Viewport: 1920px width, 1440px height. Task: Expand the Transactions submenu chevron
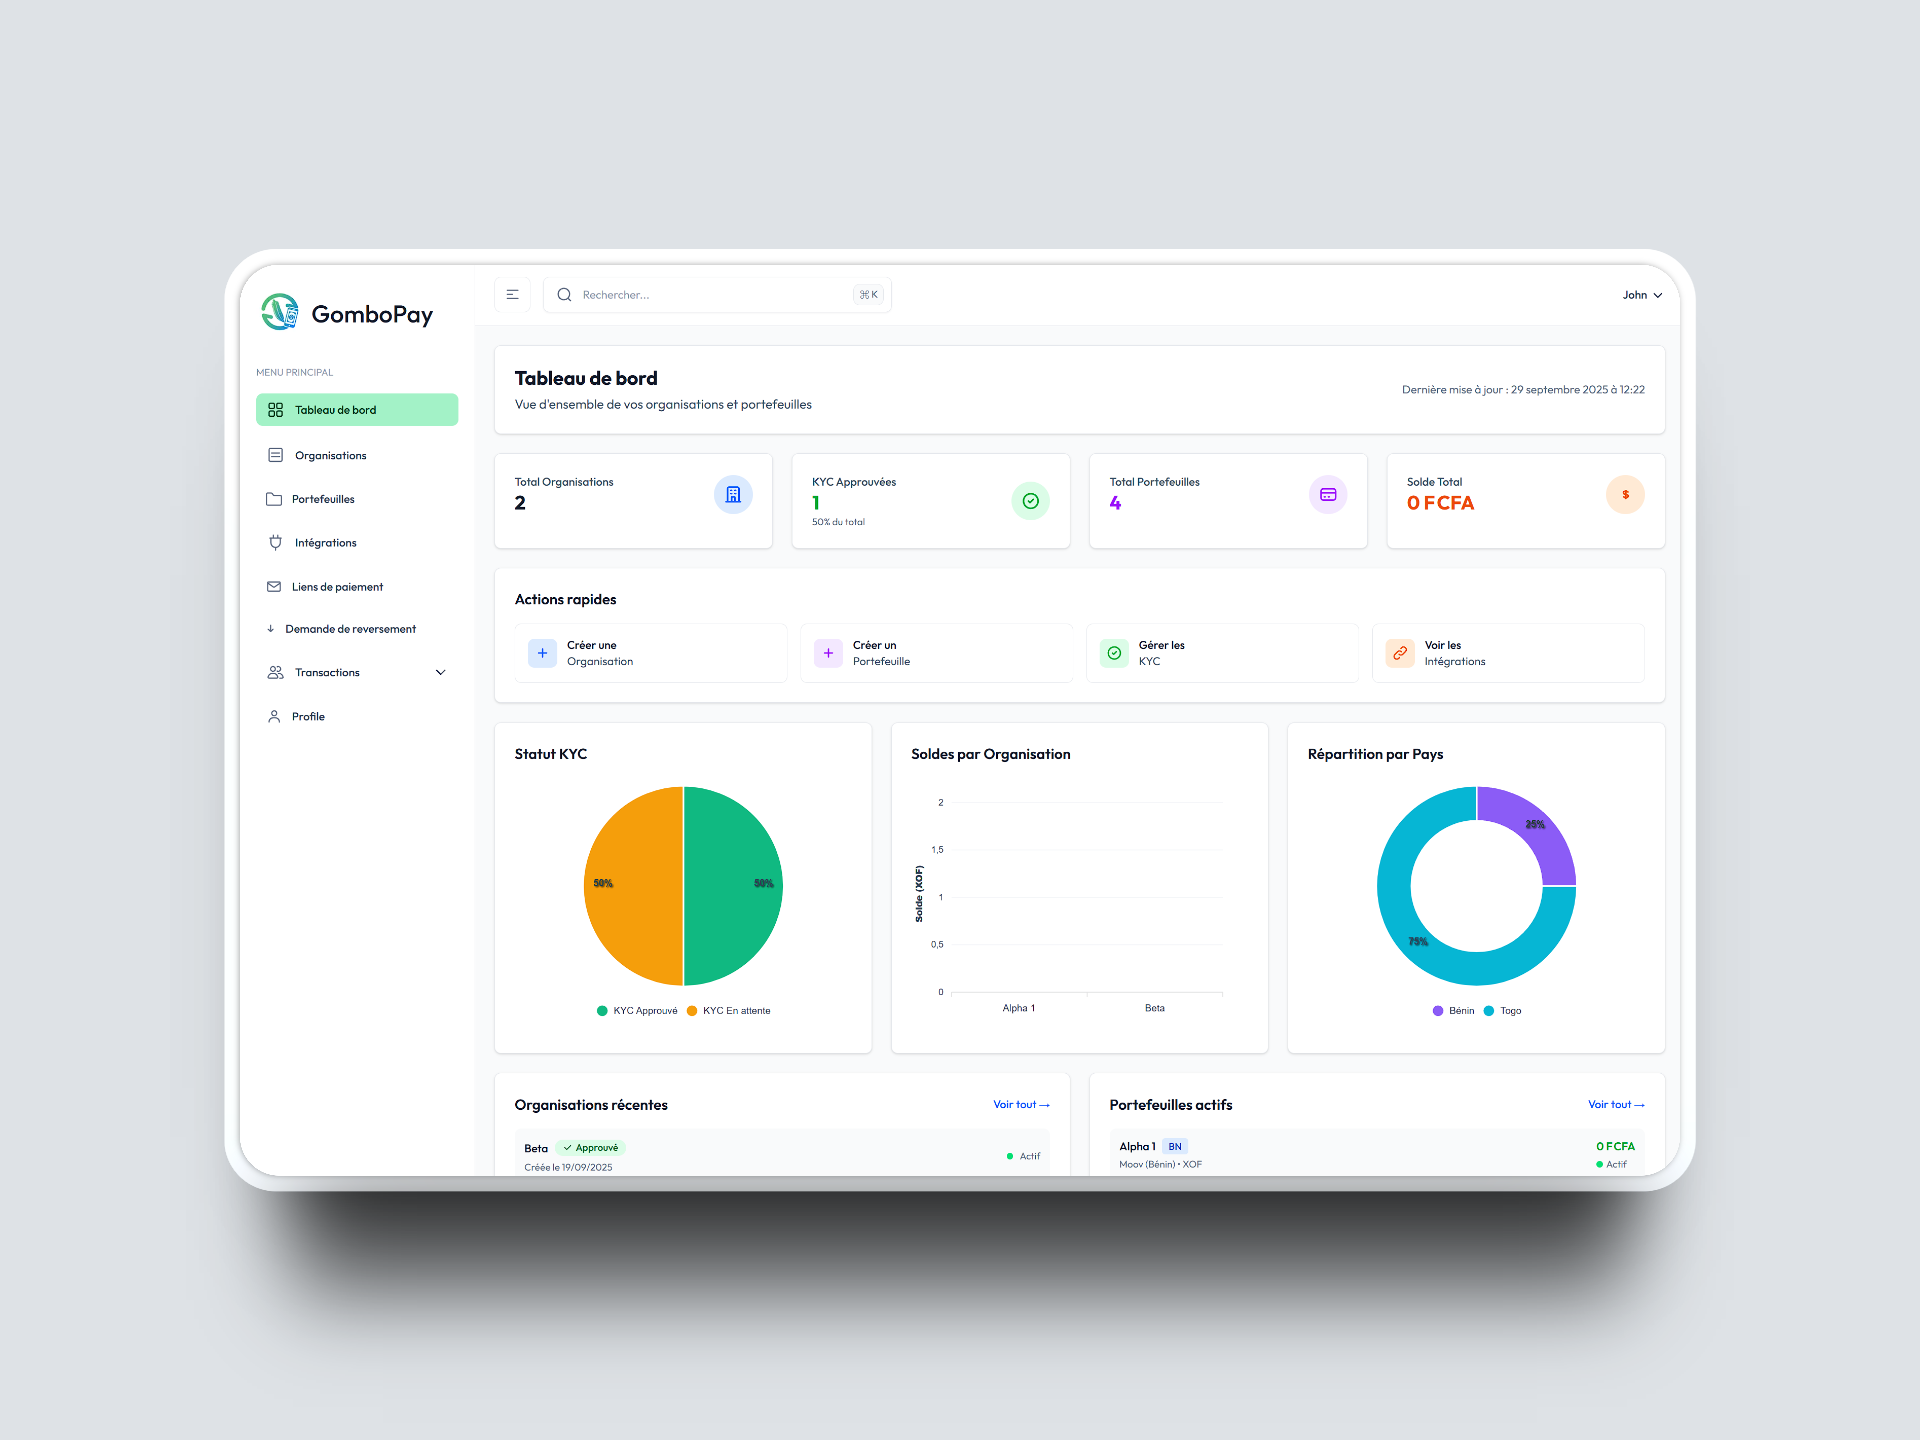pos(440,673)
